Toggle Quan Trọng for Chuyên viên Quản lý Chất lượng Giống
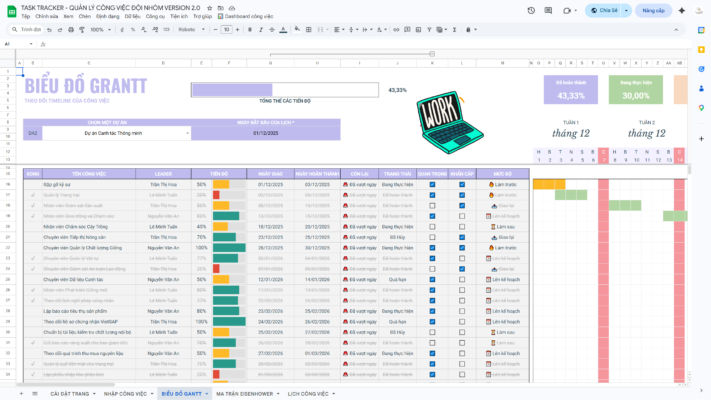 click(x=432, y=248)
